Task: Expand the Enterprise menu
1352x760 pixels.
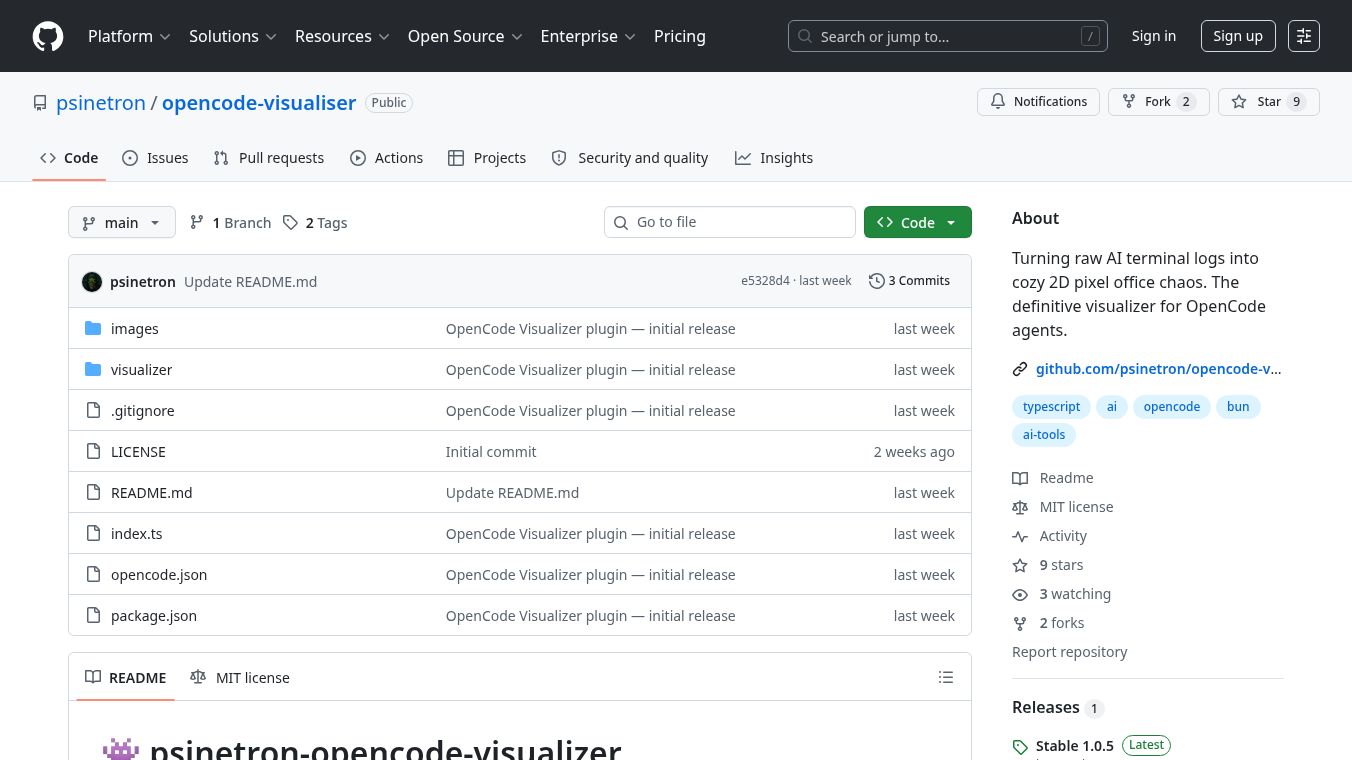Action: [588, 36]
